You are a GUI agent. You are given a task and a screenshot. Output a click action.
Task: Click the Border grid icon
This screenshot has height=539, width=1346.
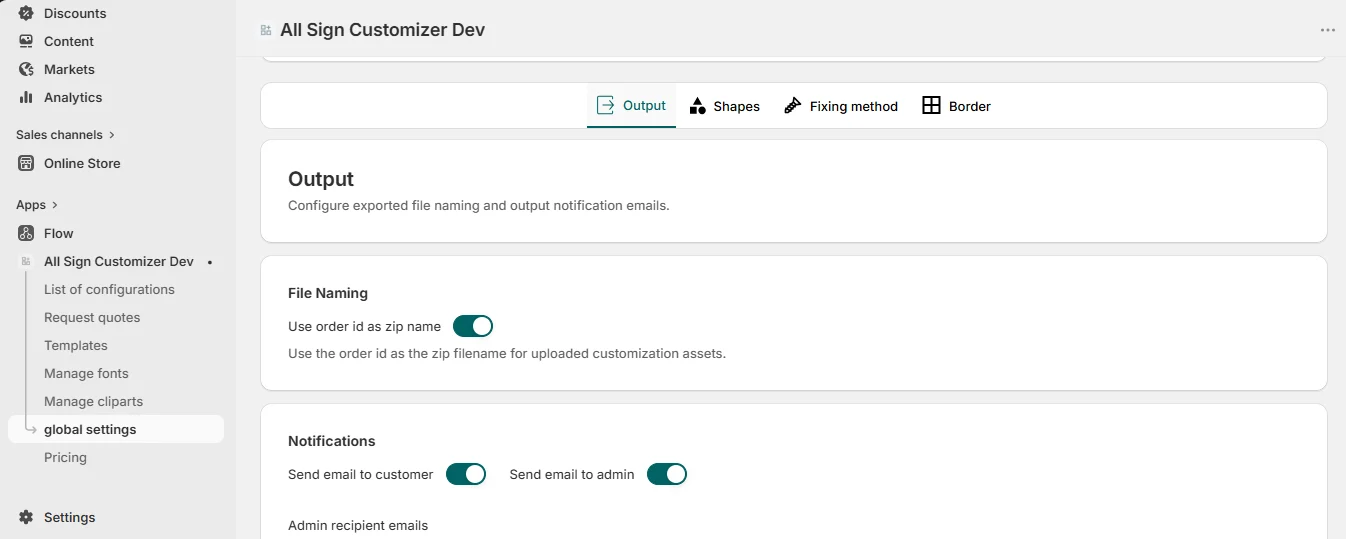click(x=931, y=106)
